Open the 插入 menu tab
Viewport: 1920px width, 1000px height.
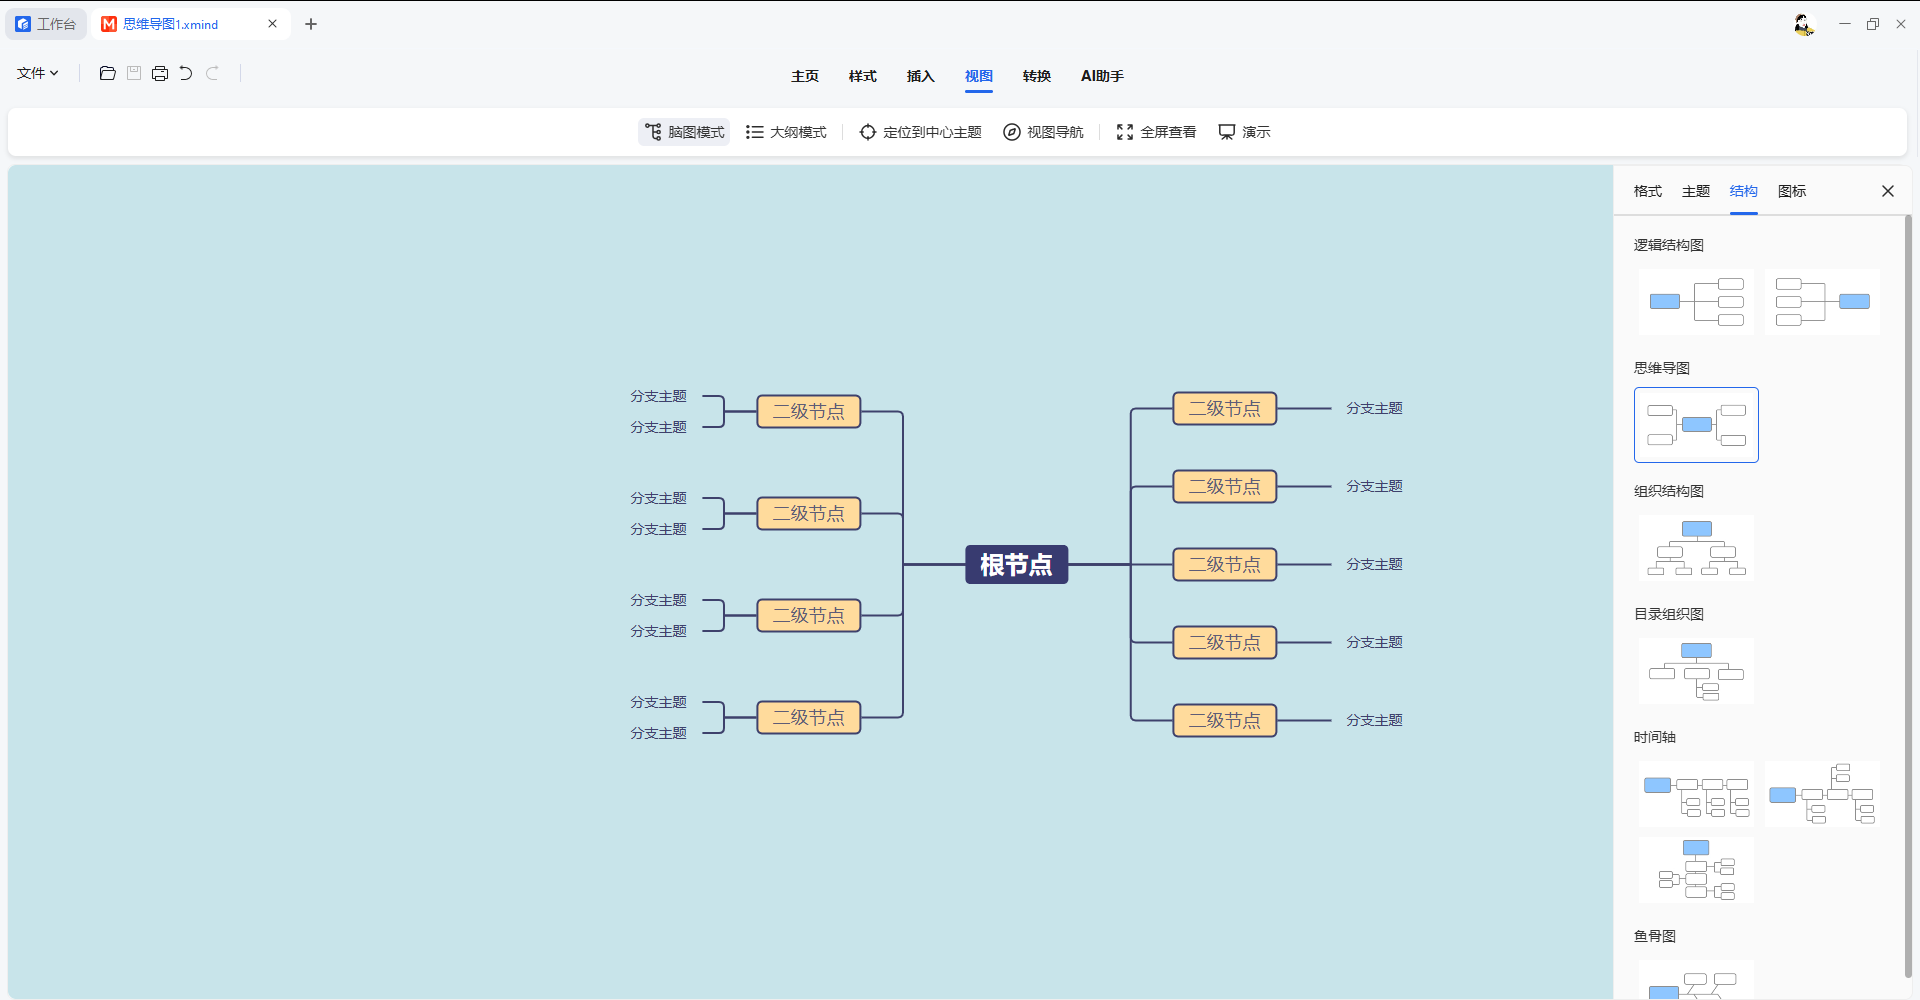(921, 76)
